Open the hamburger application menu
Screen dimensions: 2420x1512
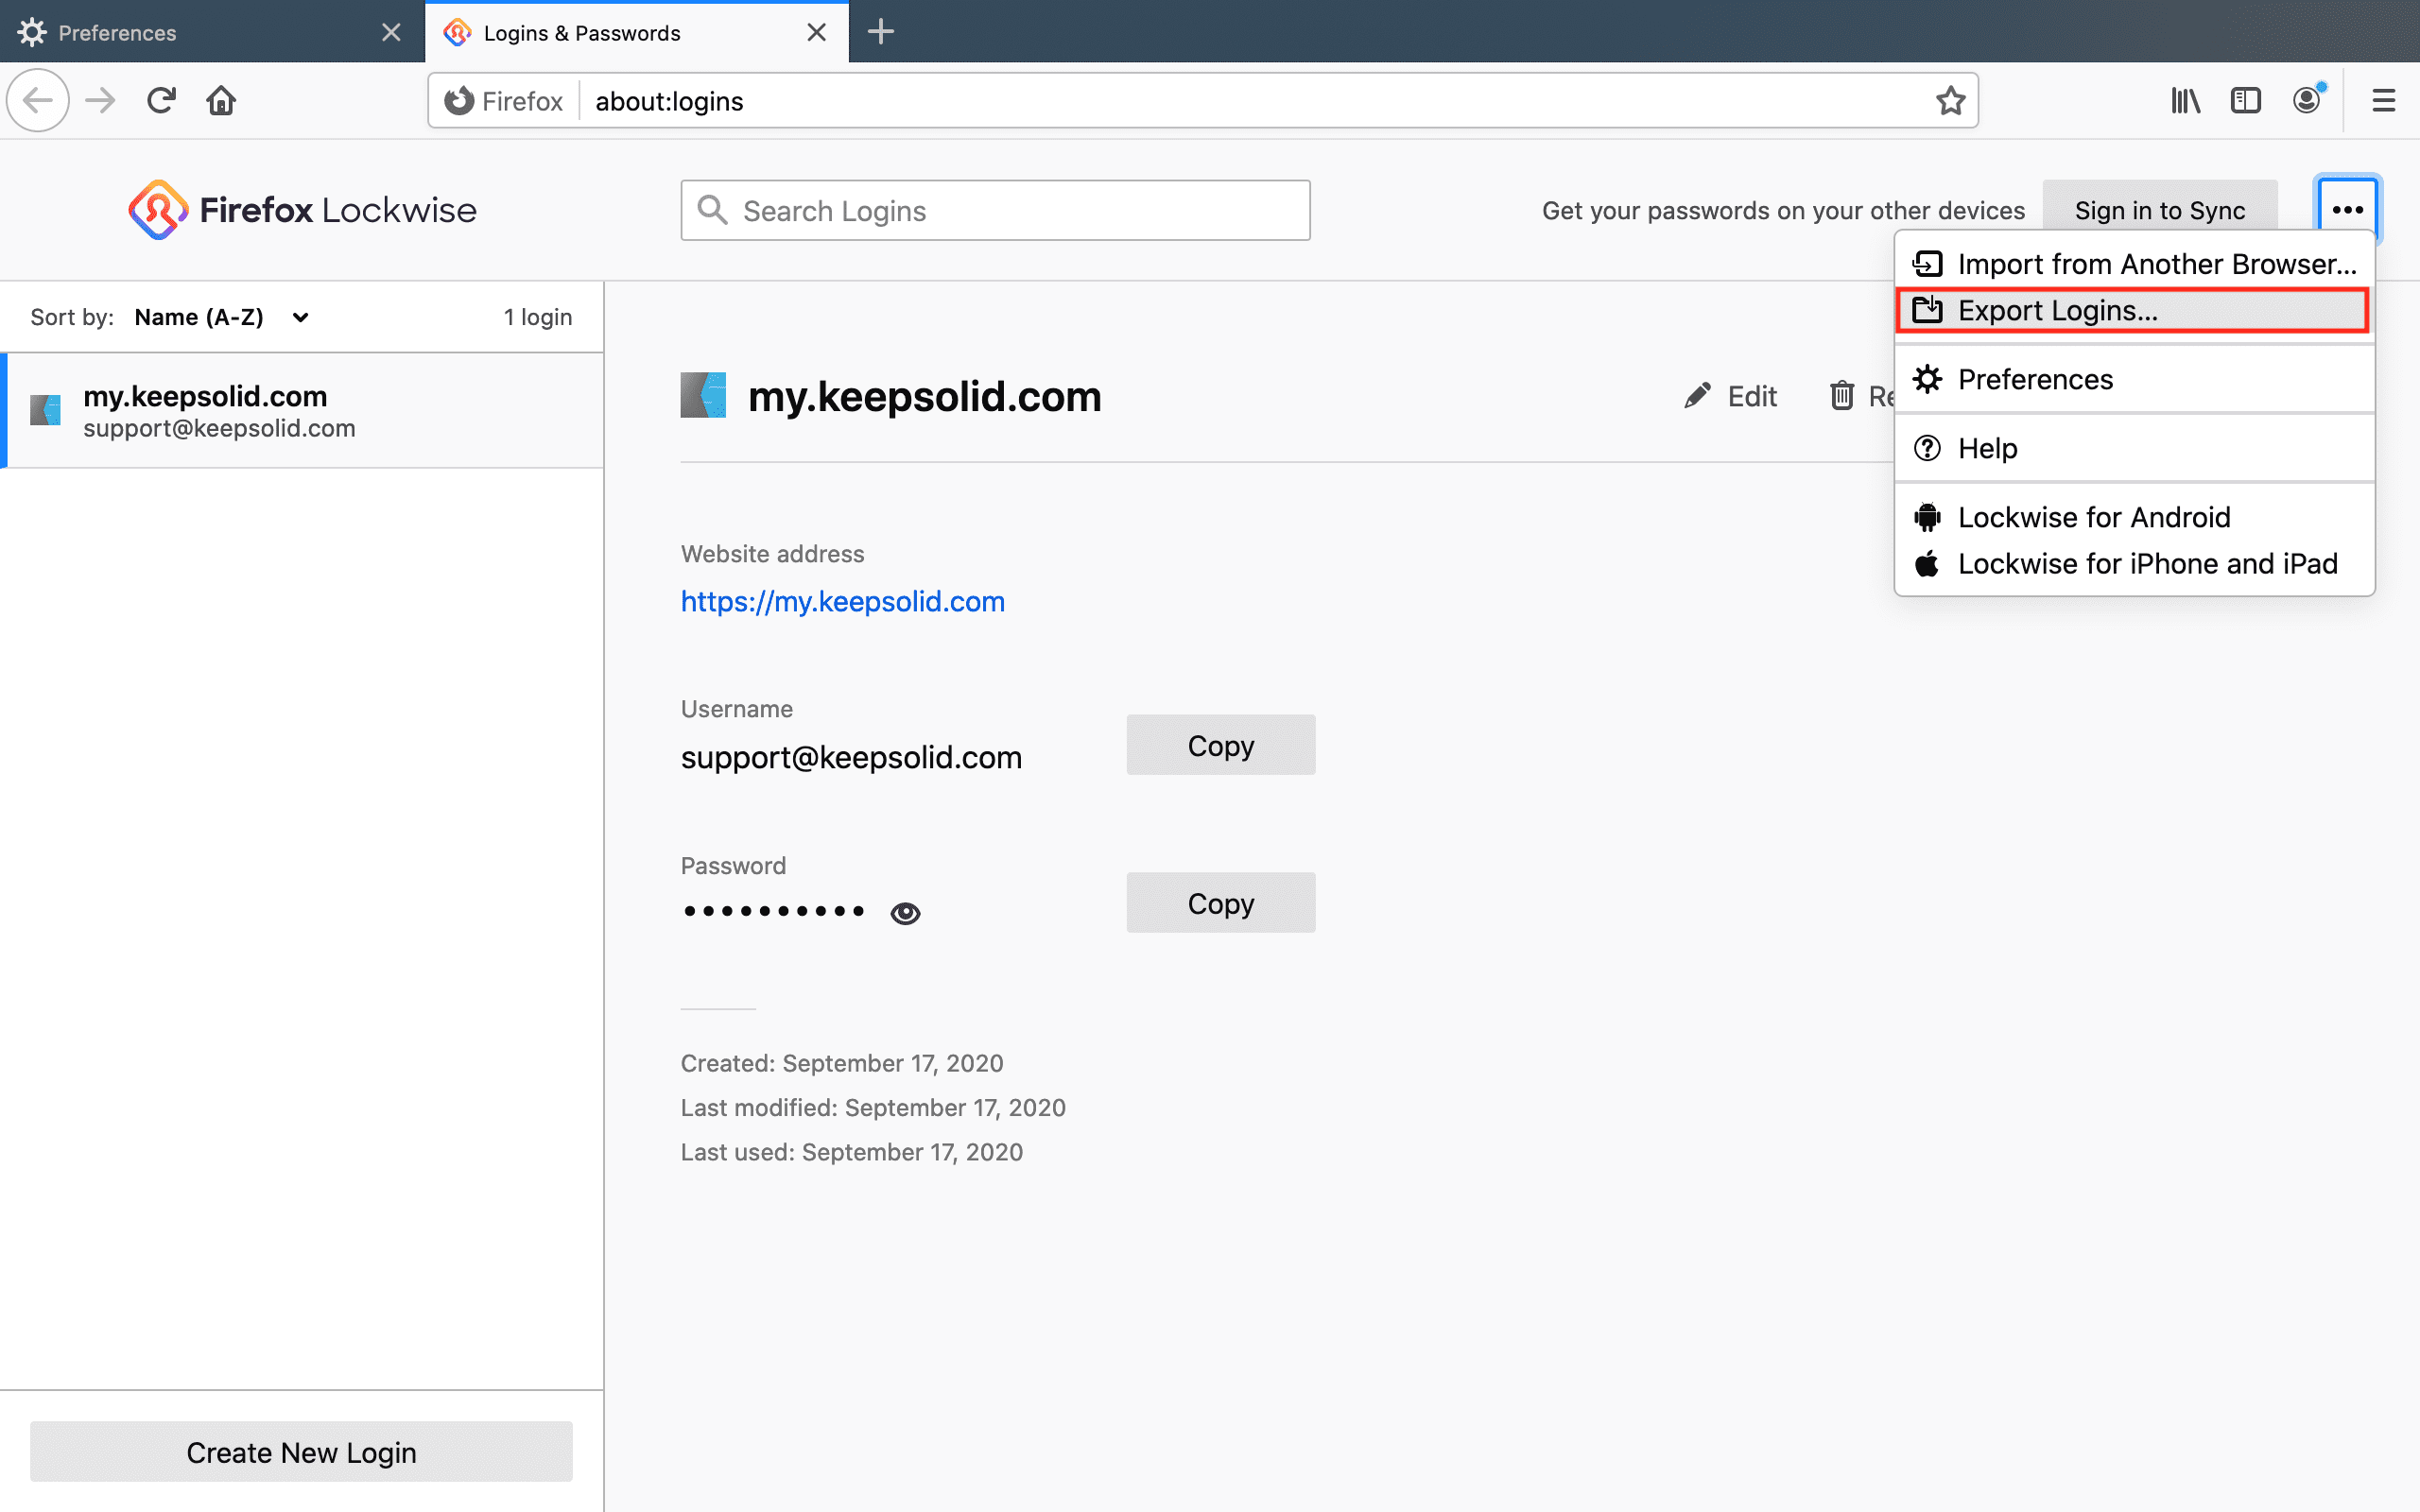tap(2383, 101)
